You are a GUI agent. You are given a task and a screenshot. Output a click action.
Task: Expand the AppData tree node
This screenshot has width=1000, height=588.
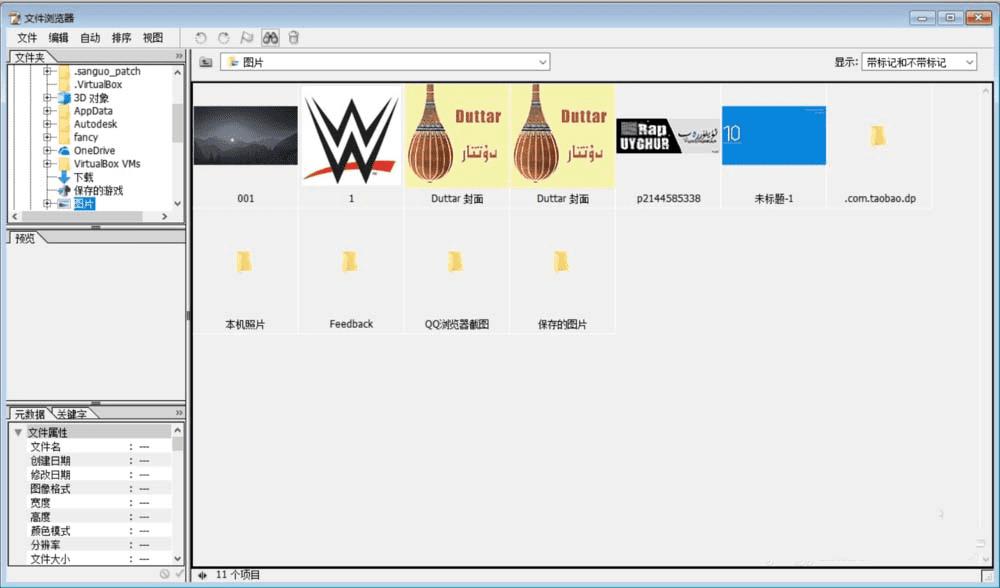tap(47, 111)
